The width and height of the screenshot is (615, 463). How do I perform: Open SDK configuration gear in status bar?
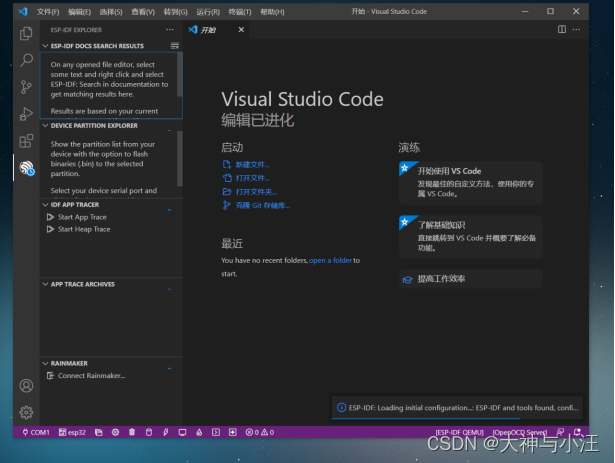pos(115,432)
